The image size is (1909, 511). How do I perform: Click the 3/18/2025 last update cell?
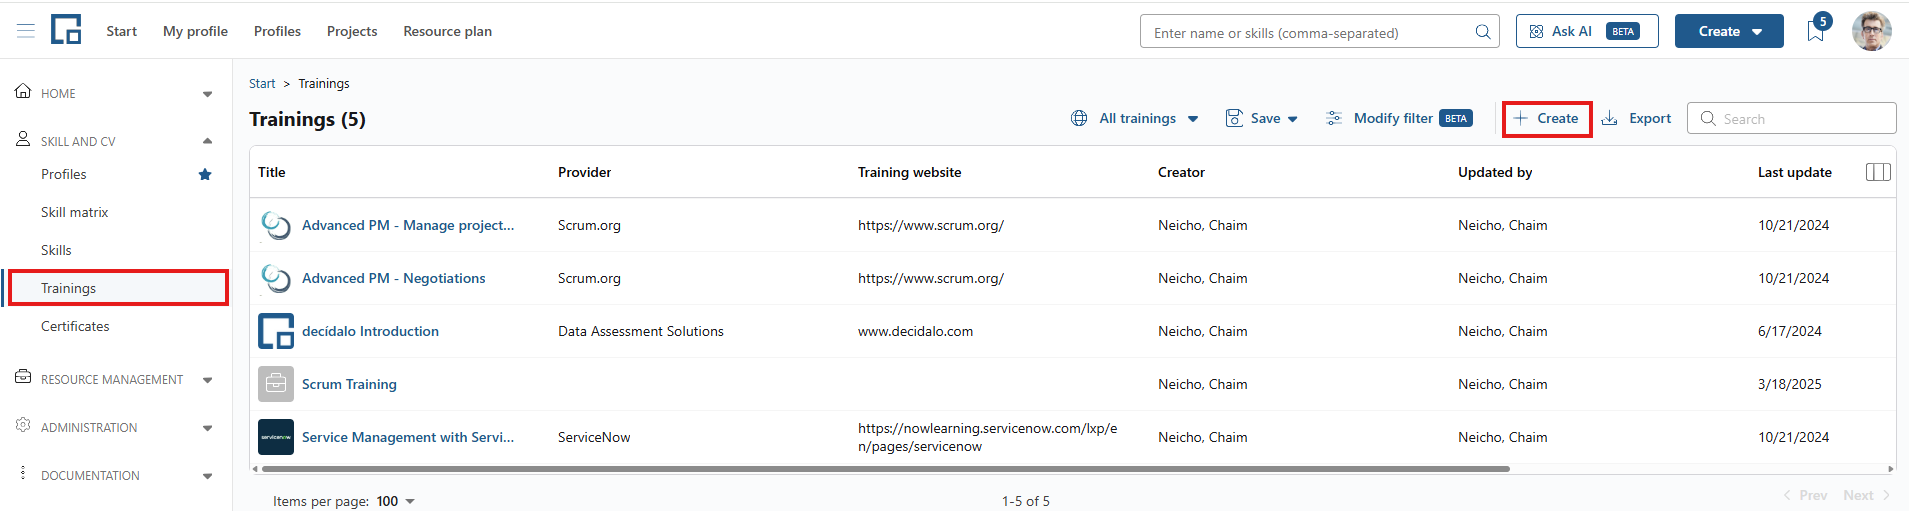click(x=1790, y=384)
